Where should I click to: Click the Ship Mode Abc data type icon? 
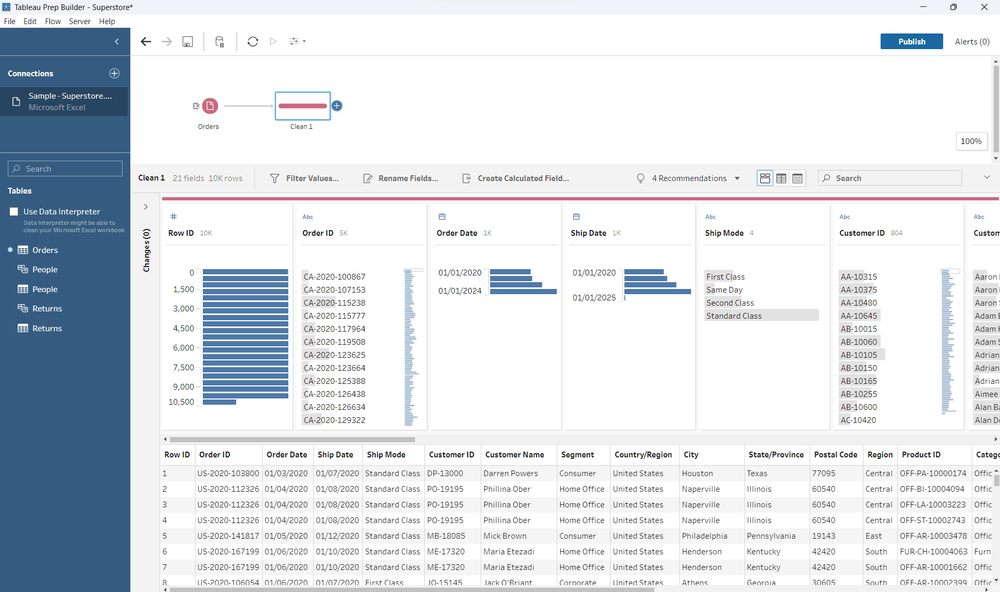point(710,217)
